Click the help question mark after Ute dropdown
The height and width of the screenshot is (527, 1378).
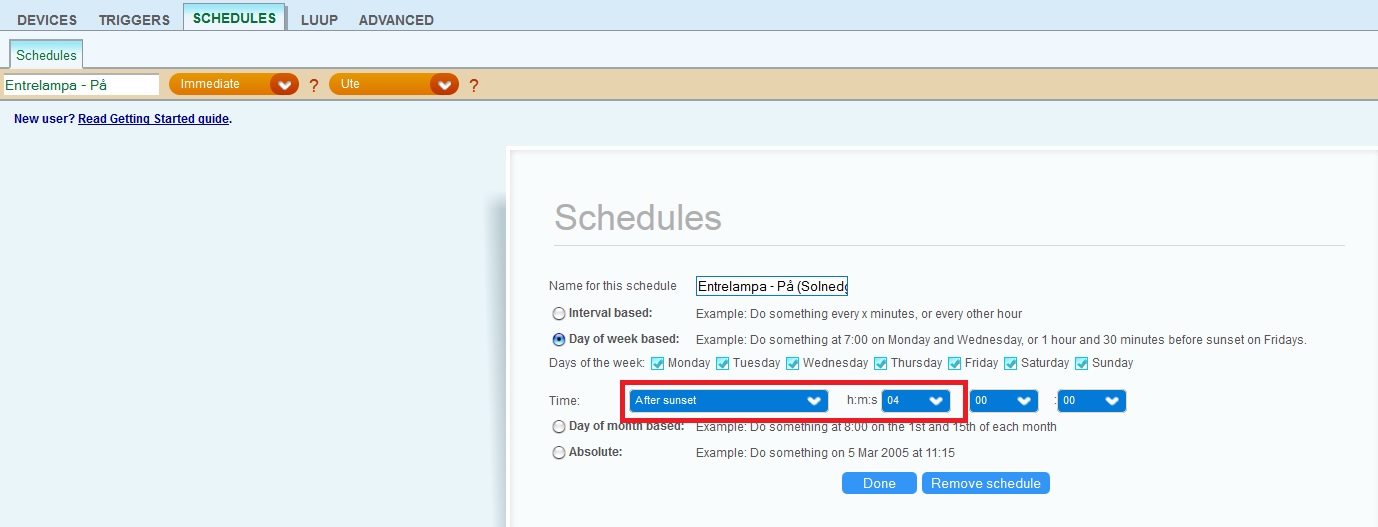click(473, 86)
